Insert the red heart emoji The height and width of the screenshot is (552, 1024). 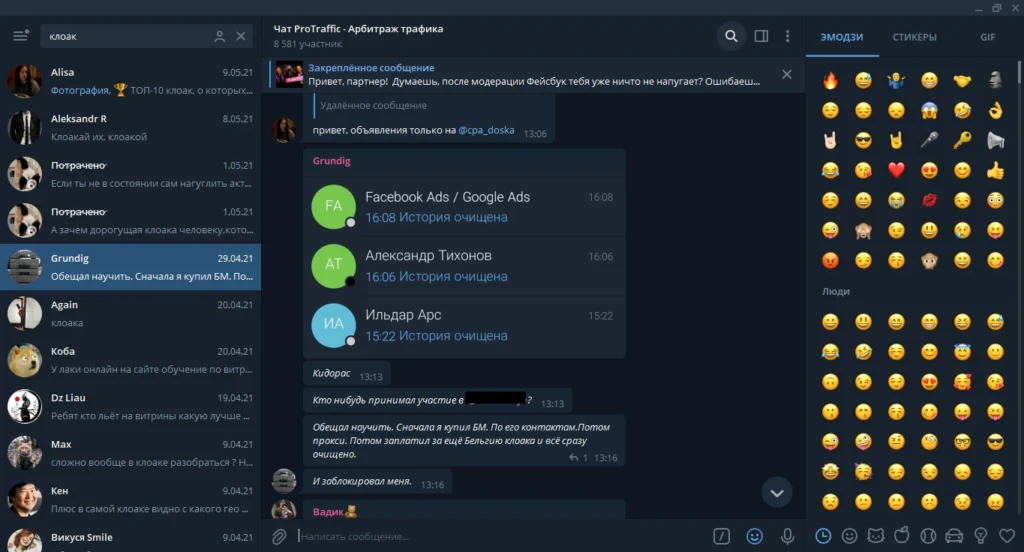click(x=896, y=170)
